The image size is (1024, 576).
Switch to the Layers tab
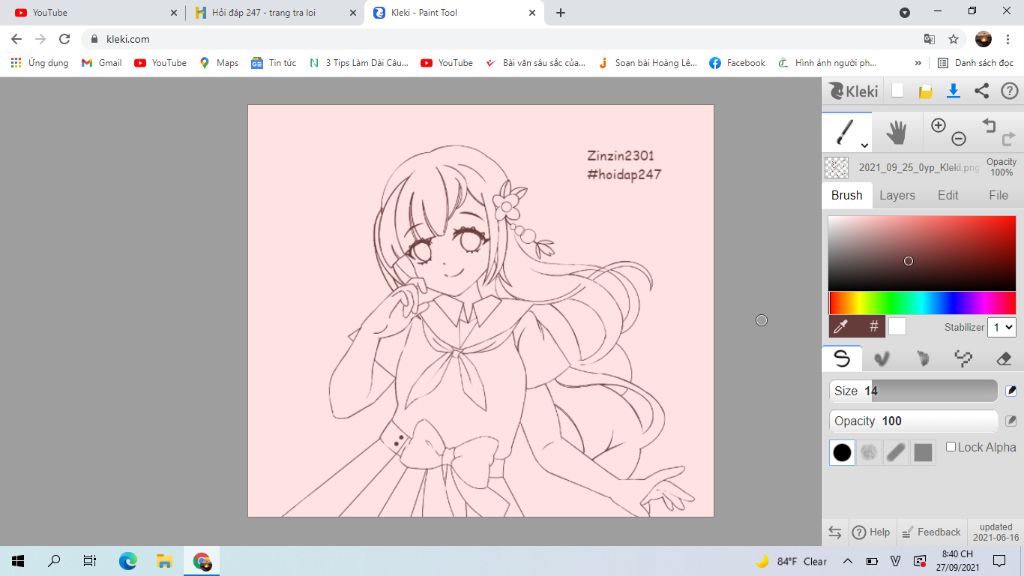[897, 195]
